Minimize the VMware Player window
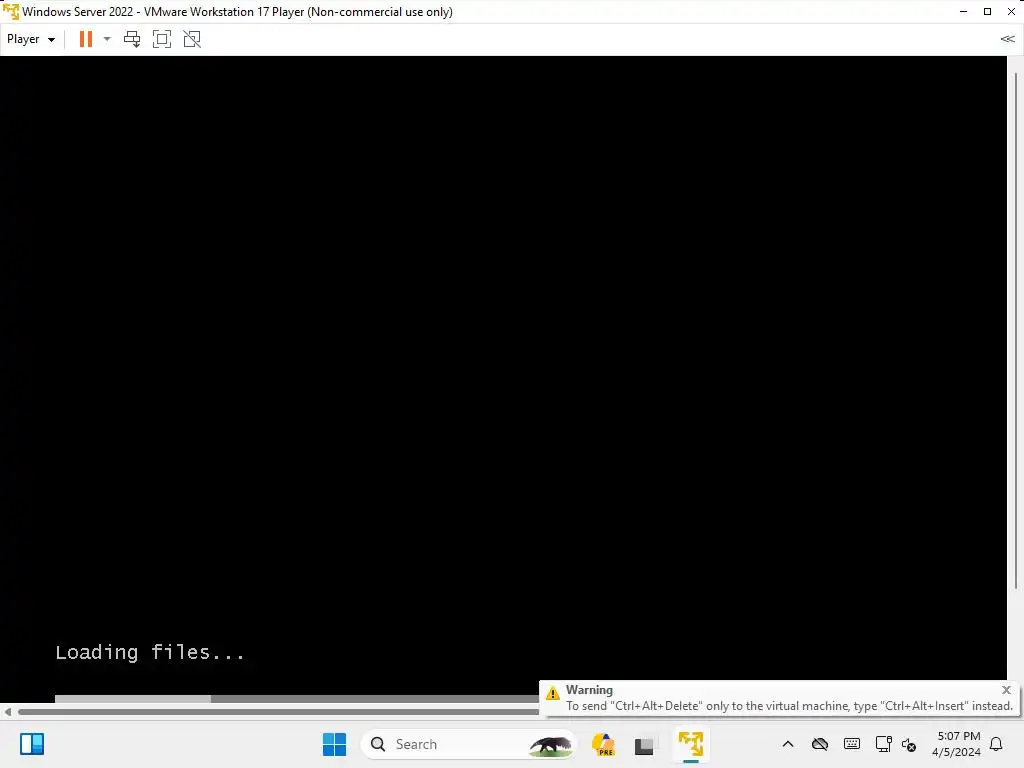The image size is (1024, 768). tap(963, 12)
